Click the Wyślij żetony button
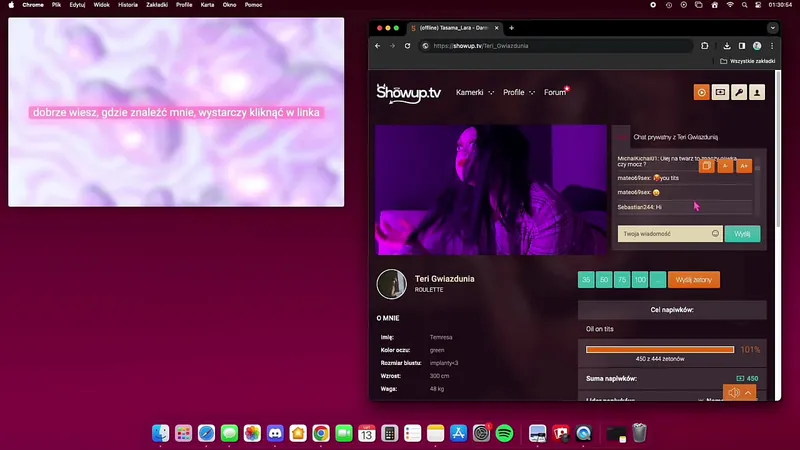Image resolution: width=800 pixels, height=450 pixels. pos(694,280)
